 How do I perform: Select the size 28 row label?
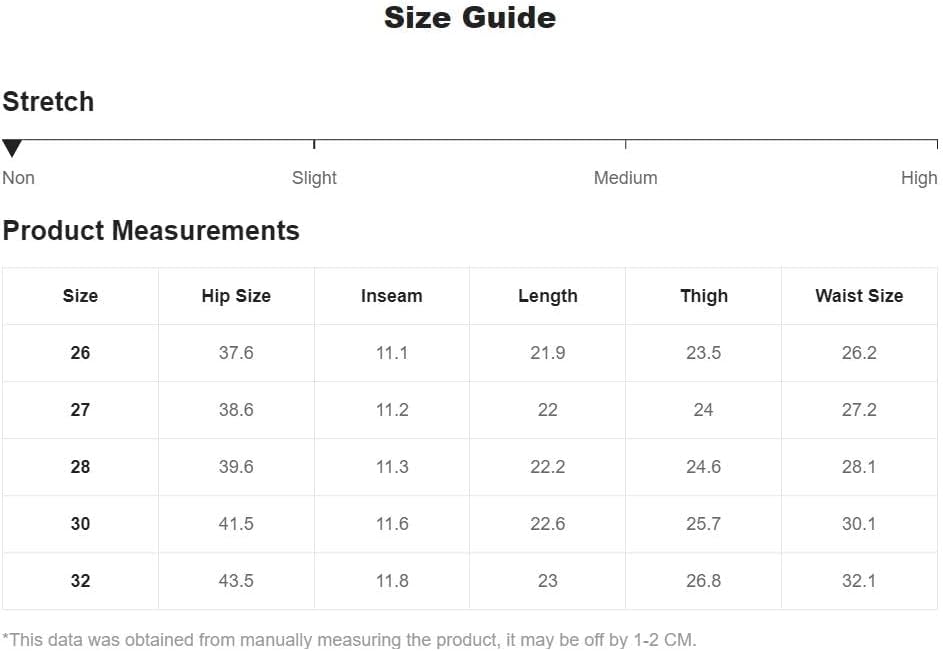(x=81, y=467)
